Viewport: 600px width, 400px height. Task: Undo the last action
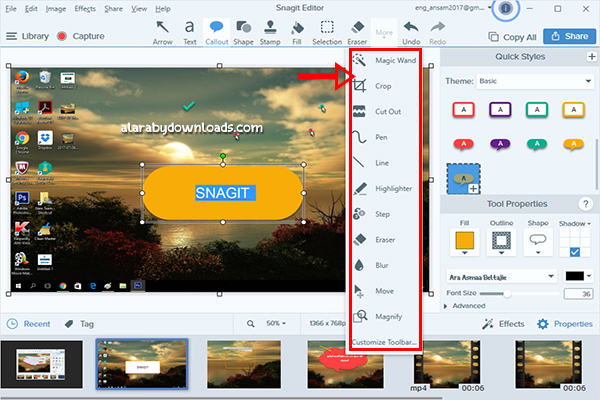(411, 33)
